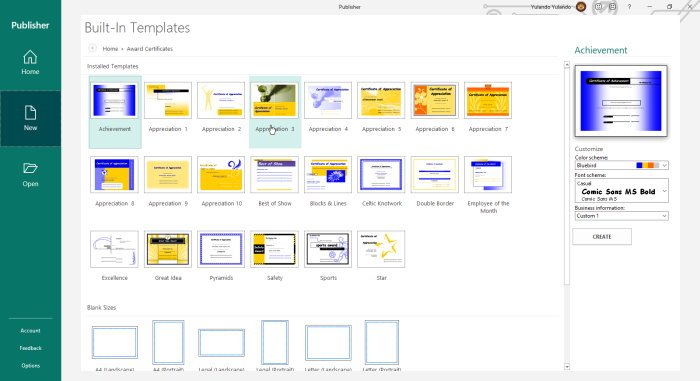The width and height of the screenshot is (700, 381).
Task: Click the template list scroll down arrow
Action: pos(567,367)
